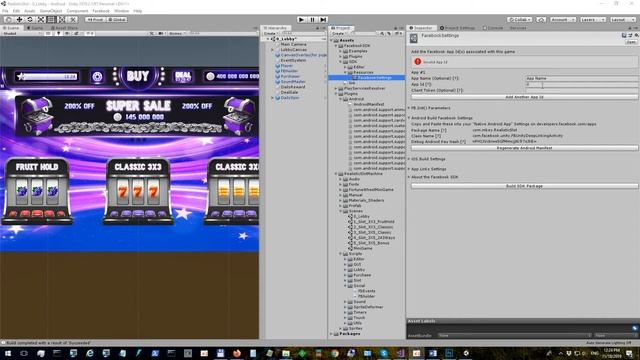Select the Rect Transform tool
The height and width of the screenshot is (360, 640).
coord(51,19)
